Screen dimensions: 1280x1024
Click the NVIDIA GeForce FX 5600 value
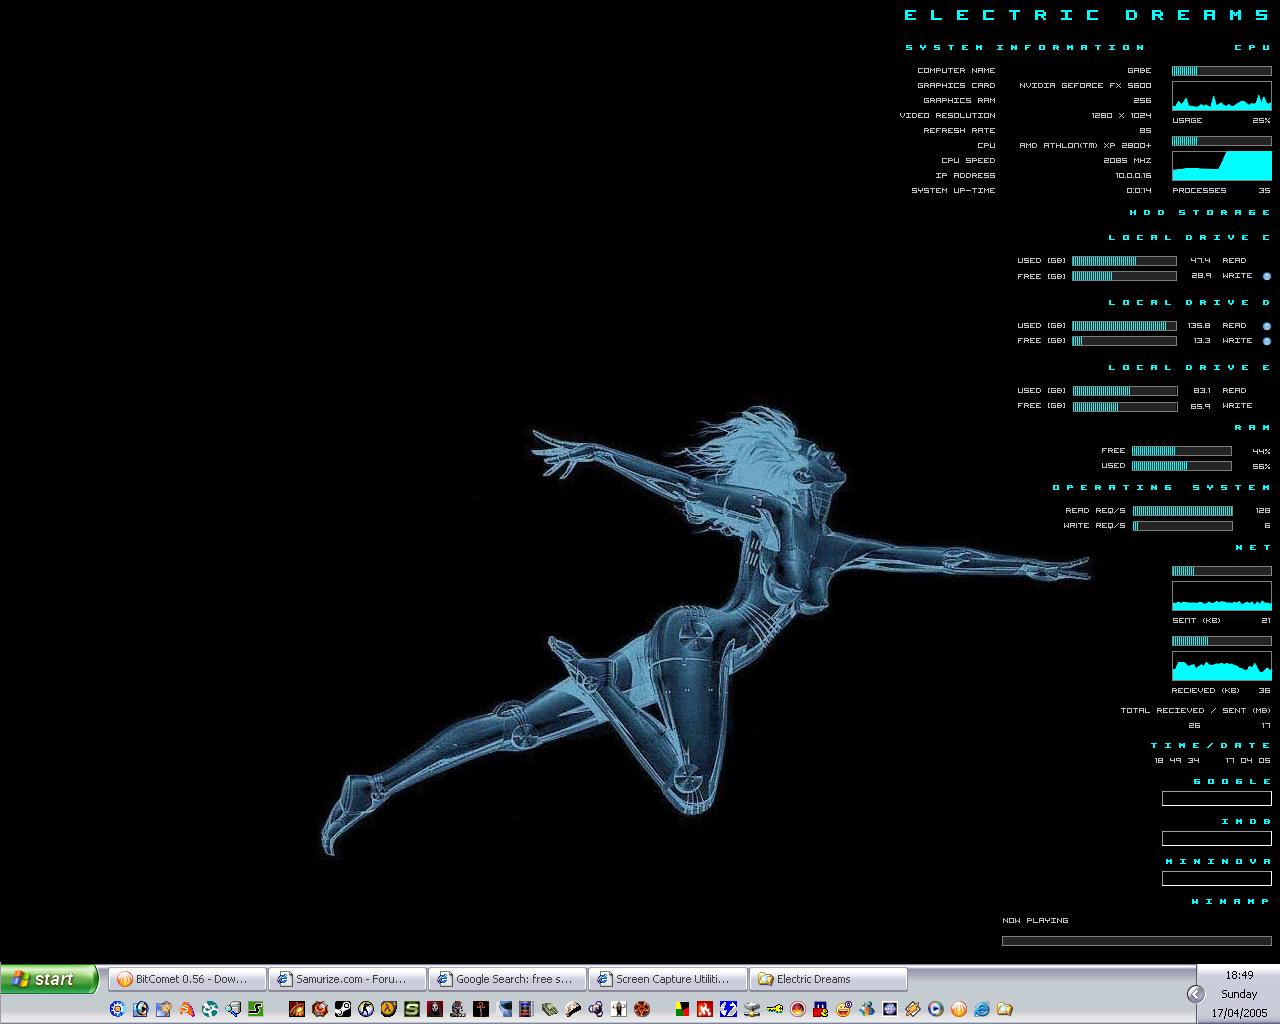tap(1085, 86)
